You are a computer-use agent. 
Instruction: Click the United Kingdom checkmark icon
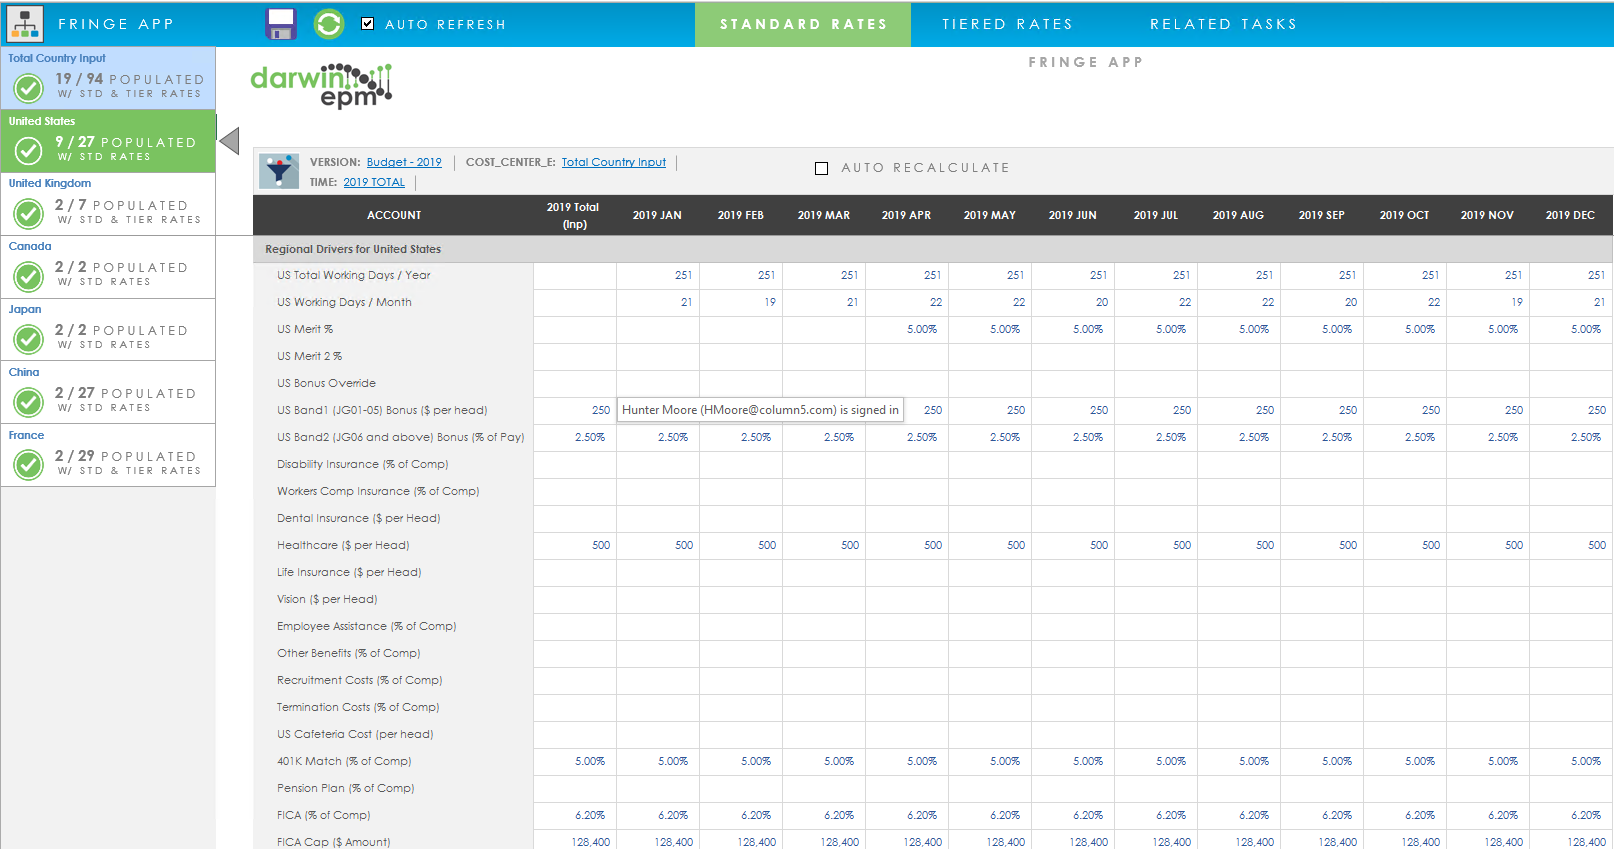tap(29, 213)
